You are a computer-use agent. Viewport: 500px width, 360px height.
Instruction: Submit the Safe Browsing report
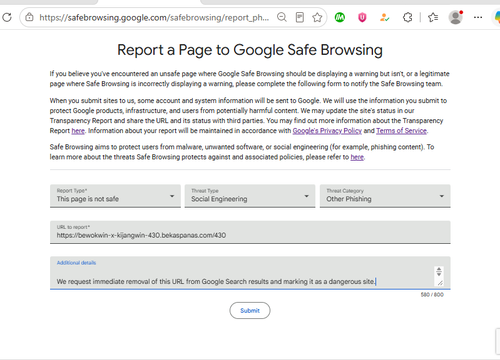(x=250, y=310)
